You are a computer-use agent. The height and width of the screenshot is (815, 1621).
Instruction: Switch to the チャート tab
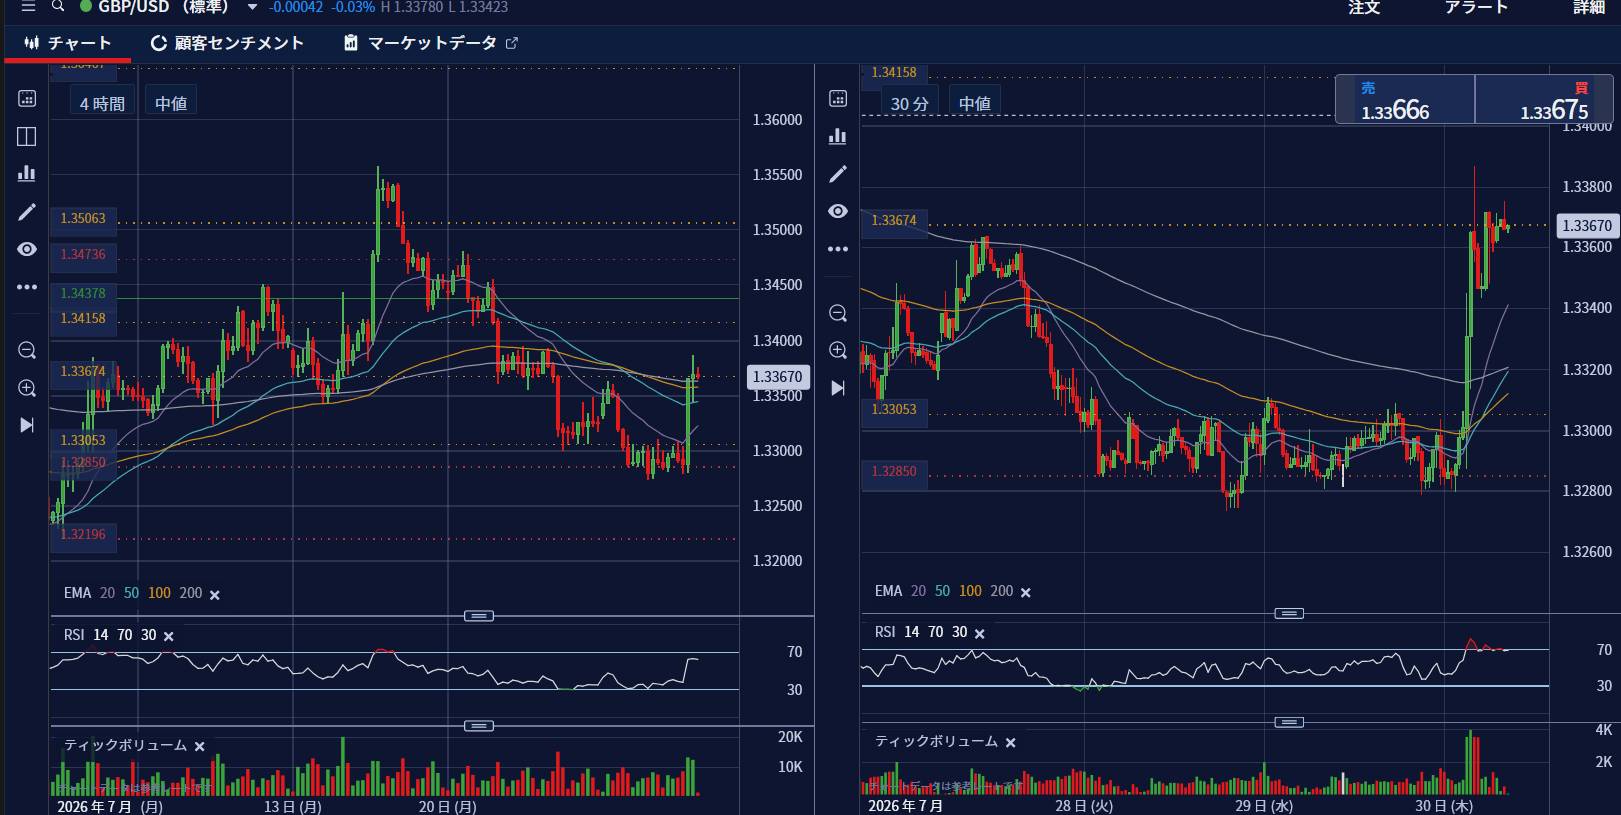(x=68, y=43)
